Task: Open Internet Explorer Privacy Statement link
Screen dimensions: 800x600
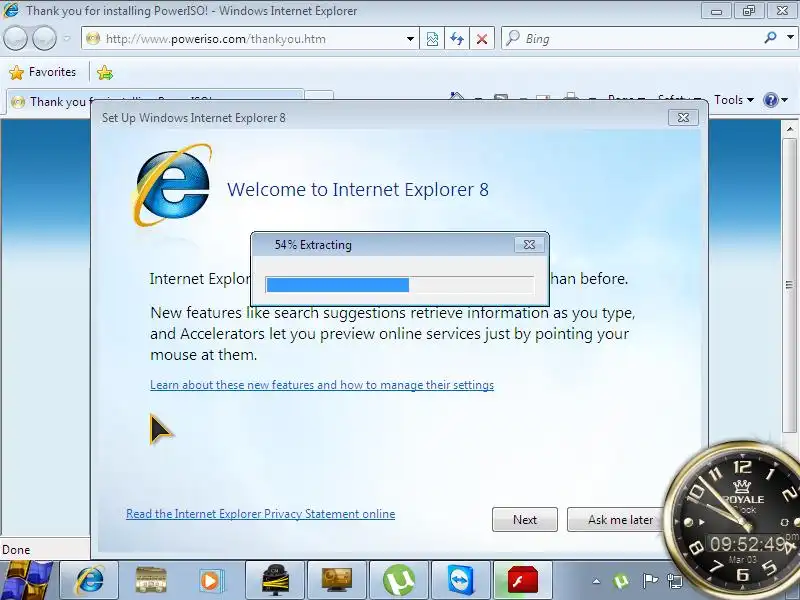Action: (x=261, y=514)
